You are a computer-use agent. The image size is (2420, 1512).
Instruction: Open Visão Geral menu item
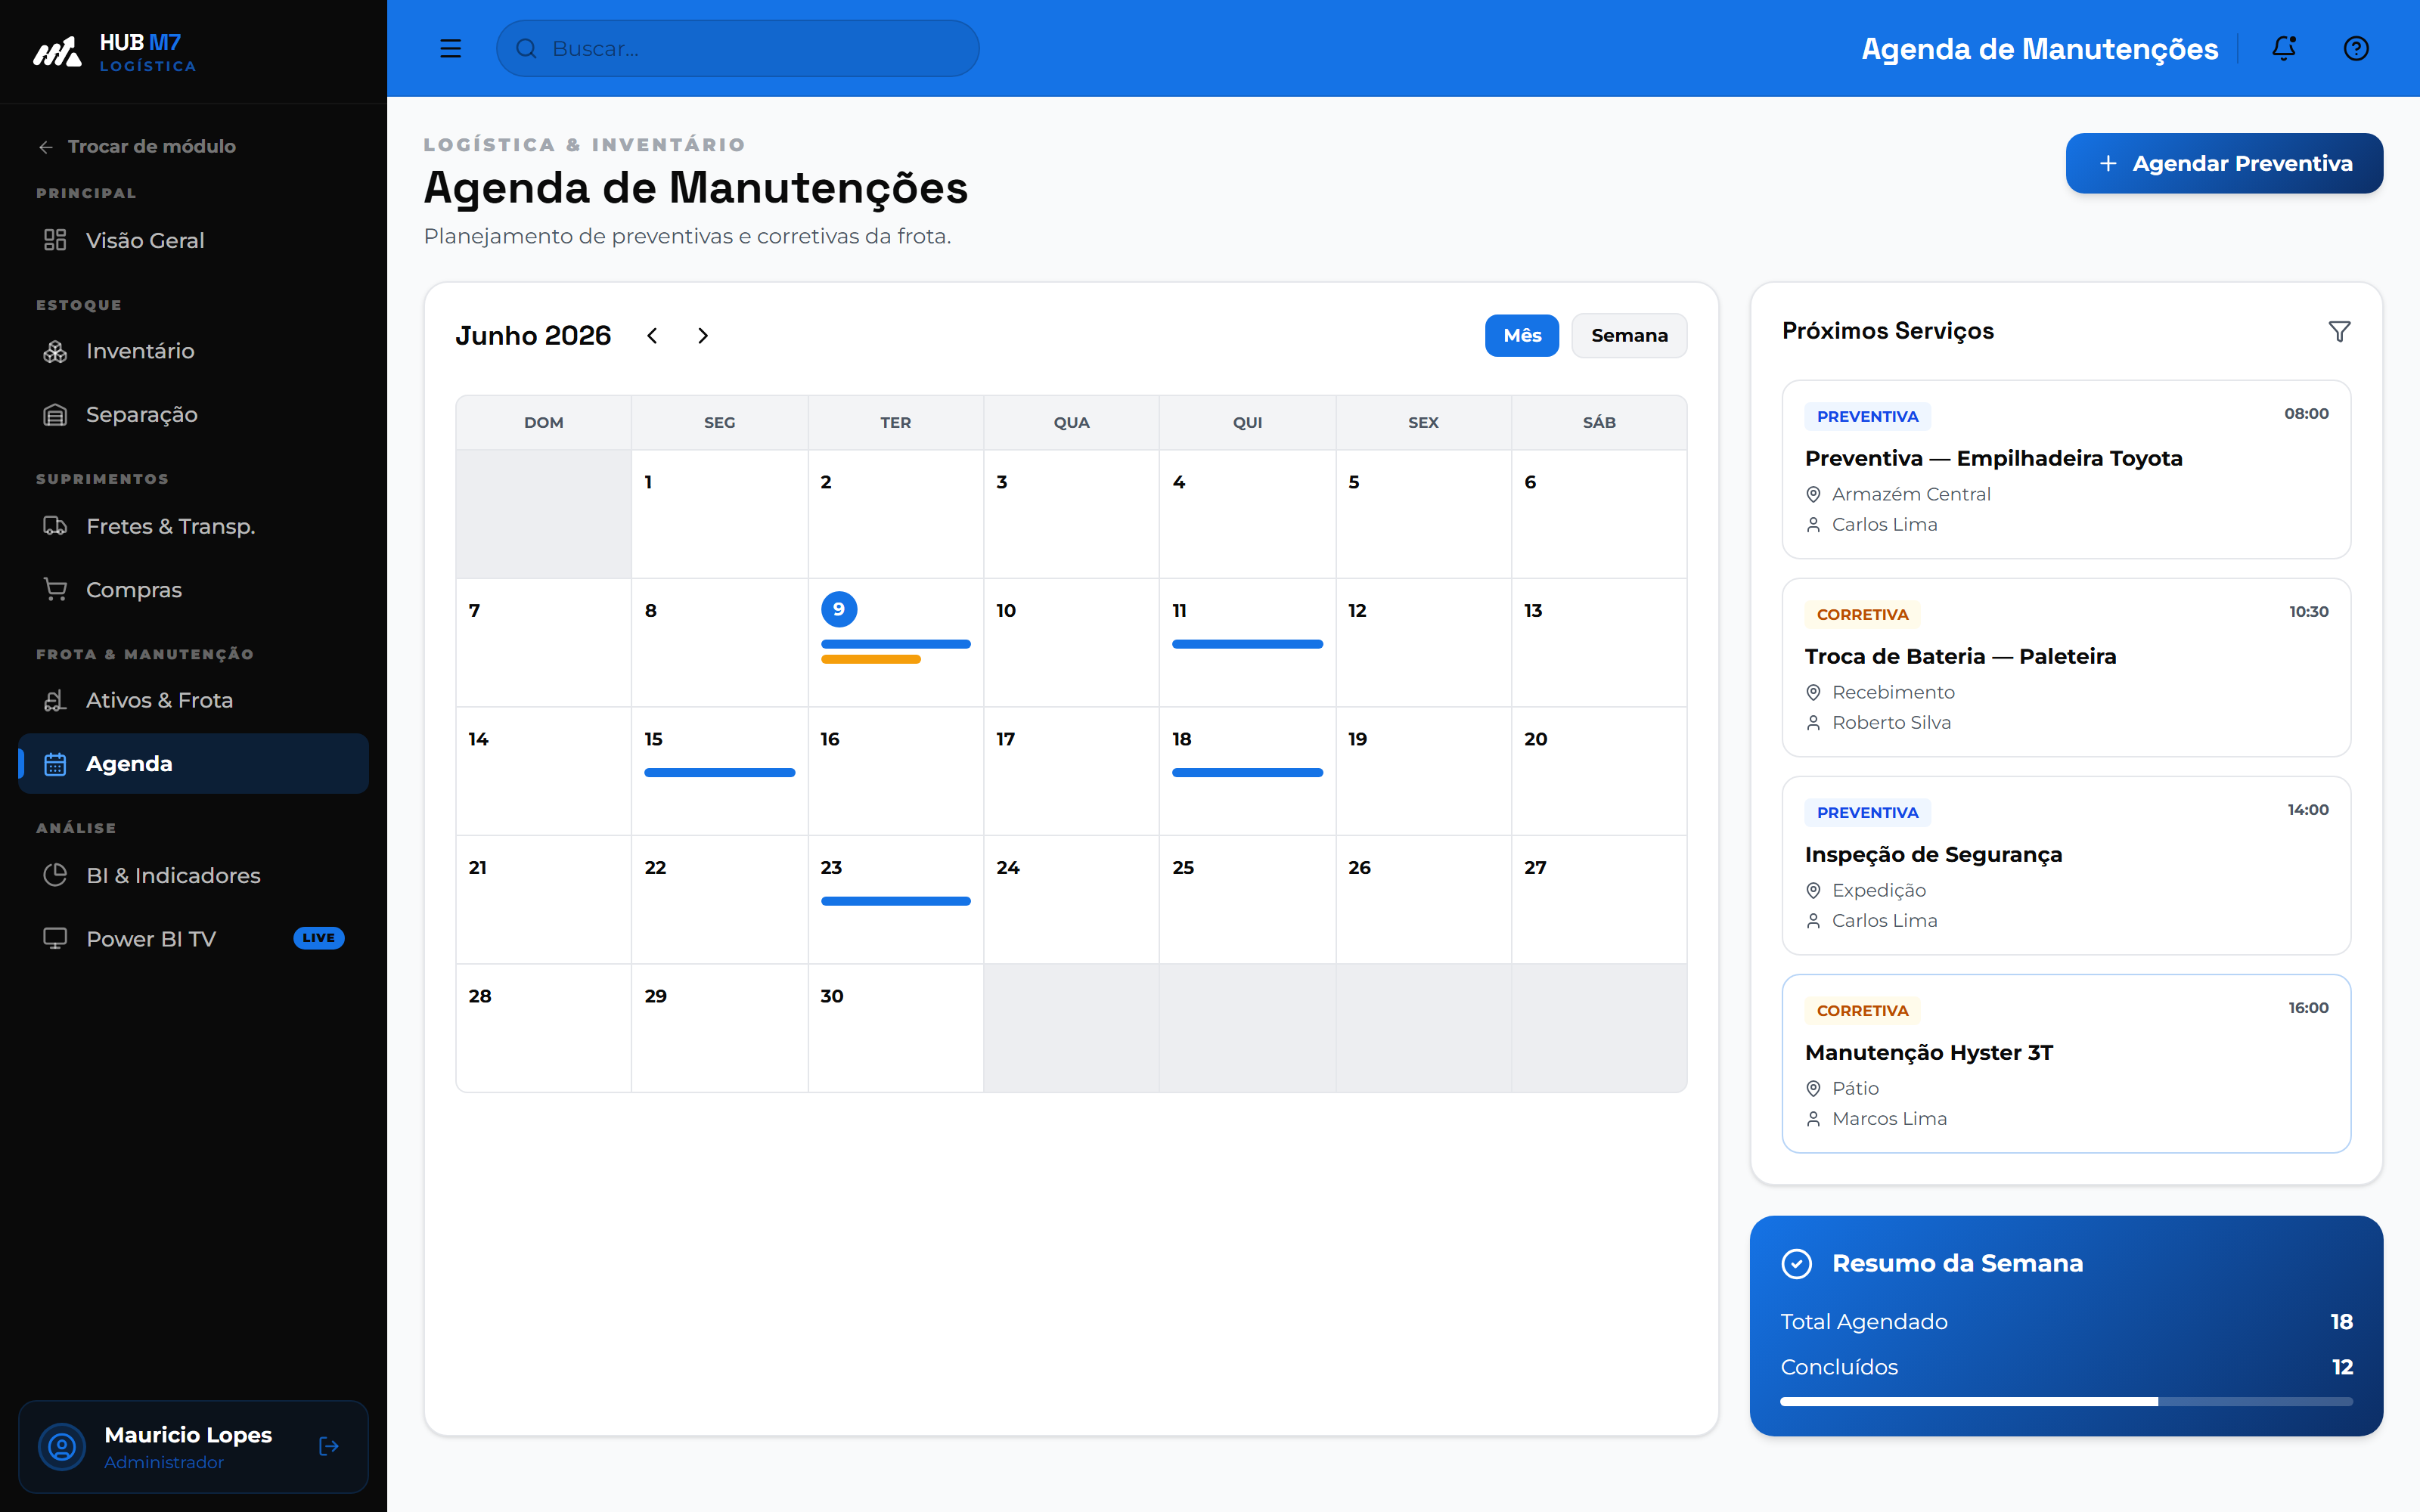coord(193,240)
